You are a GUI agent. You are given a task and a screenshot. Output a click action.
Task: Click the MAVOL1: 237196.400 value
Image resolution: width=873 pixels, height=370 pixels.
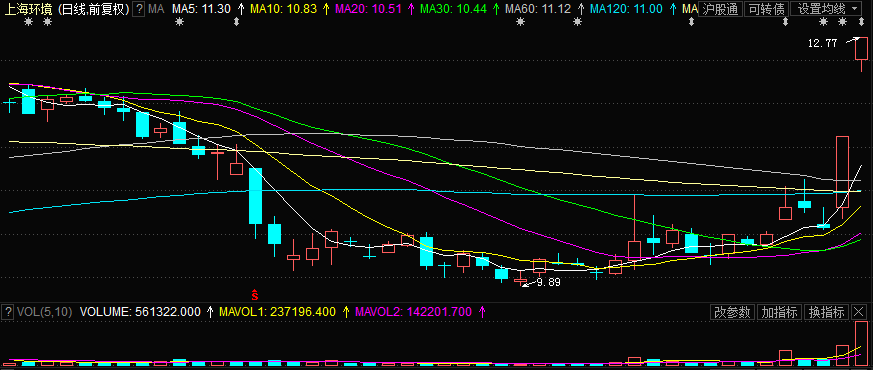tap(277, 312)
